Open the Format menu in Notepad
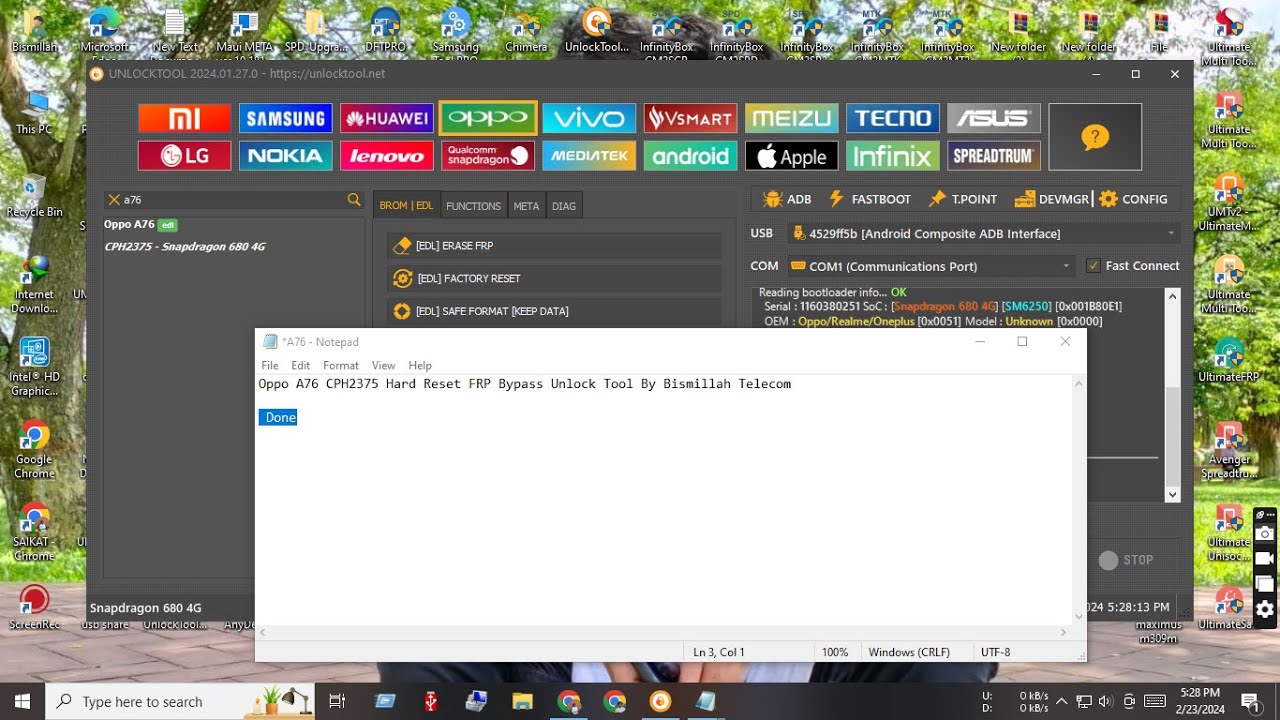The height and width of the screenshot is (720, 1280). [x=340, y=365]
